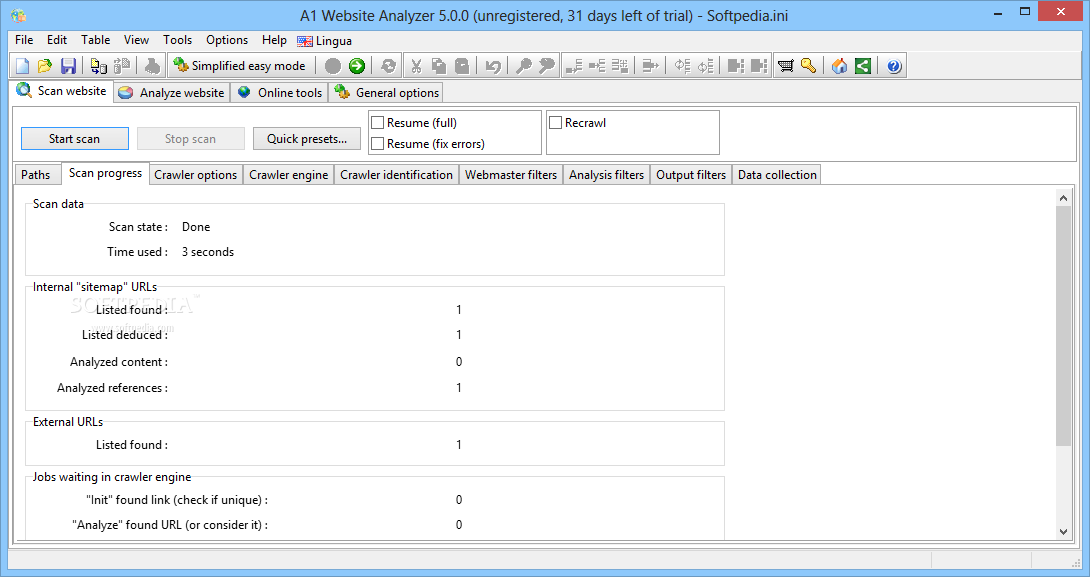Click the shopping cart purchase icon
Image resolution: width=1090 pixels, height=577 pixels.
(786, 66)
